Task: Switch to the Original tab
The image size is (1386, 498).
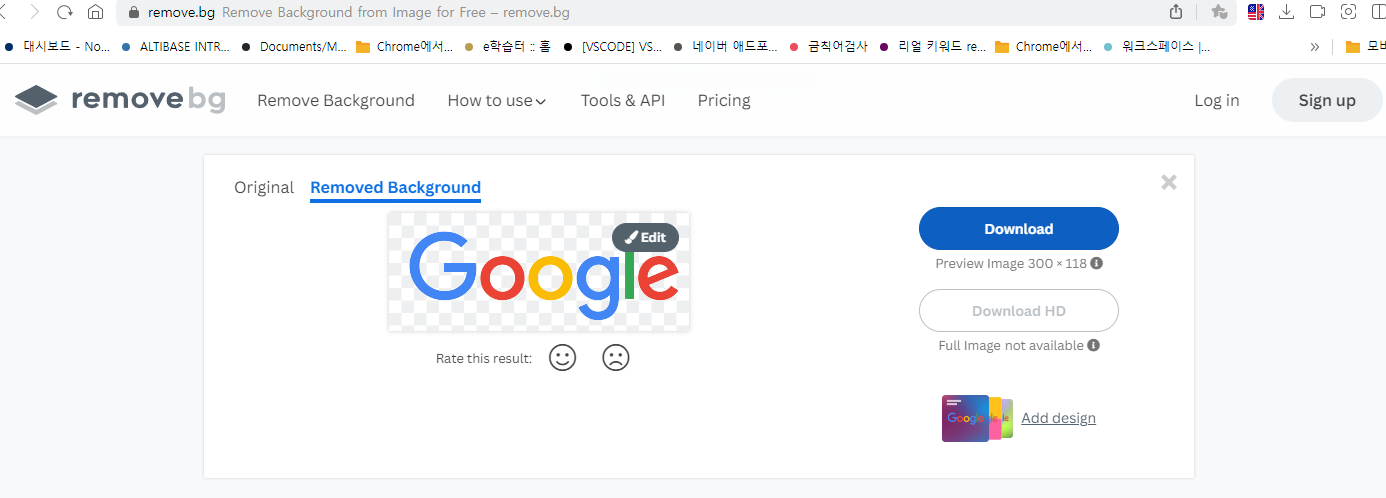Action: (x=264, y=187)
